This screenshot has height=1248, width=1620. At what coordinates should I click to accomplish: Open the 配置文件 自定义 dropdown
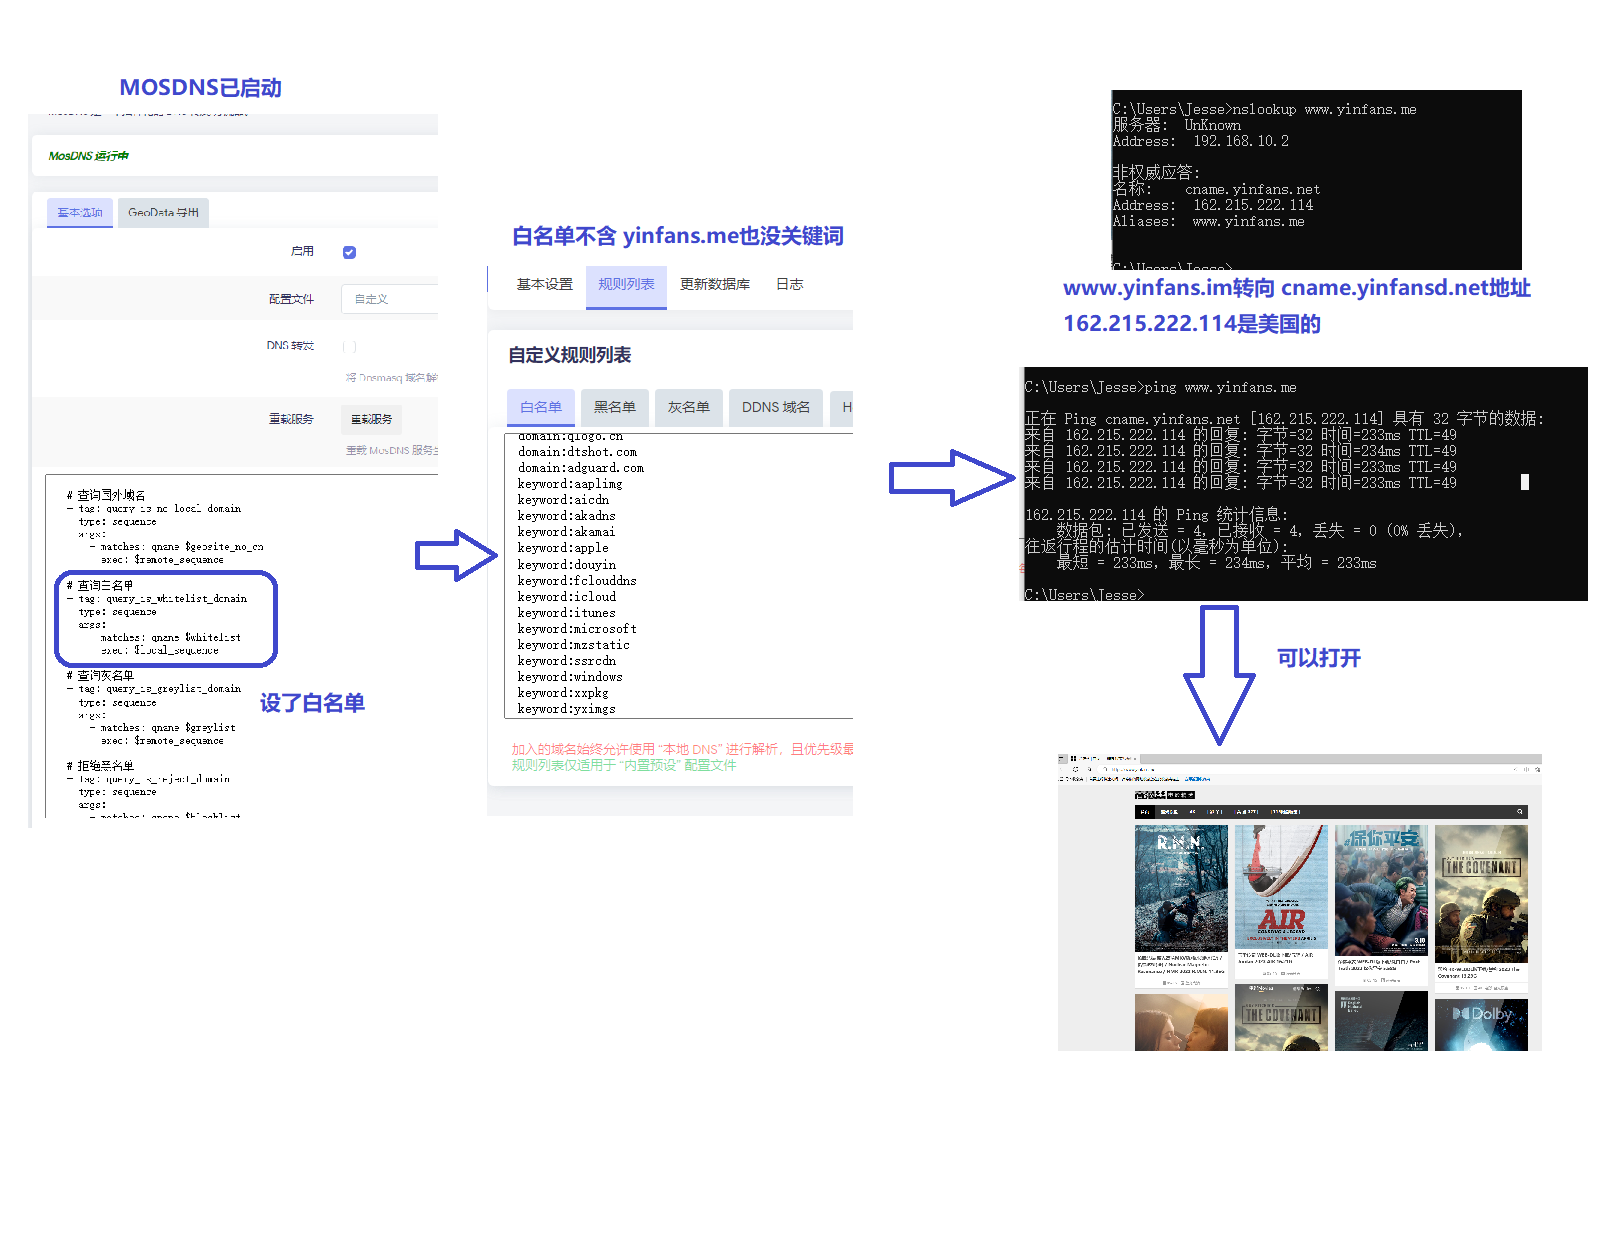coord(390,298)
